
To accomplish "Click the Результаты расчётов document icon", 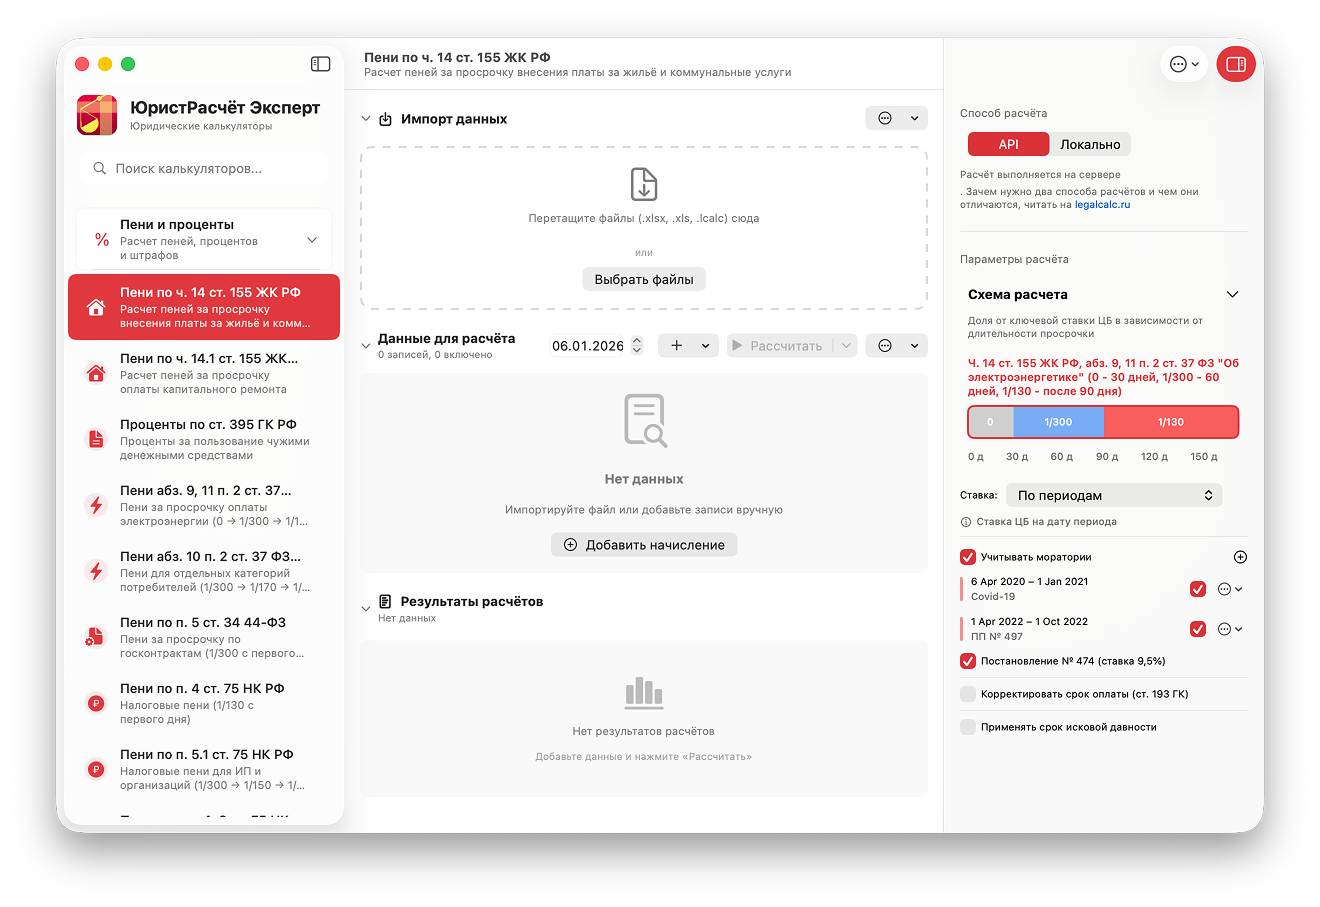I will click(385, 602).
